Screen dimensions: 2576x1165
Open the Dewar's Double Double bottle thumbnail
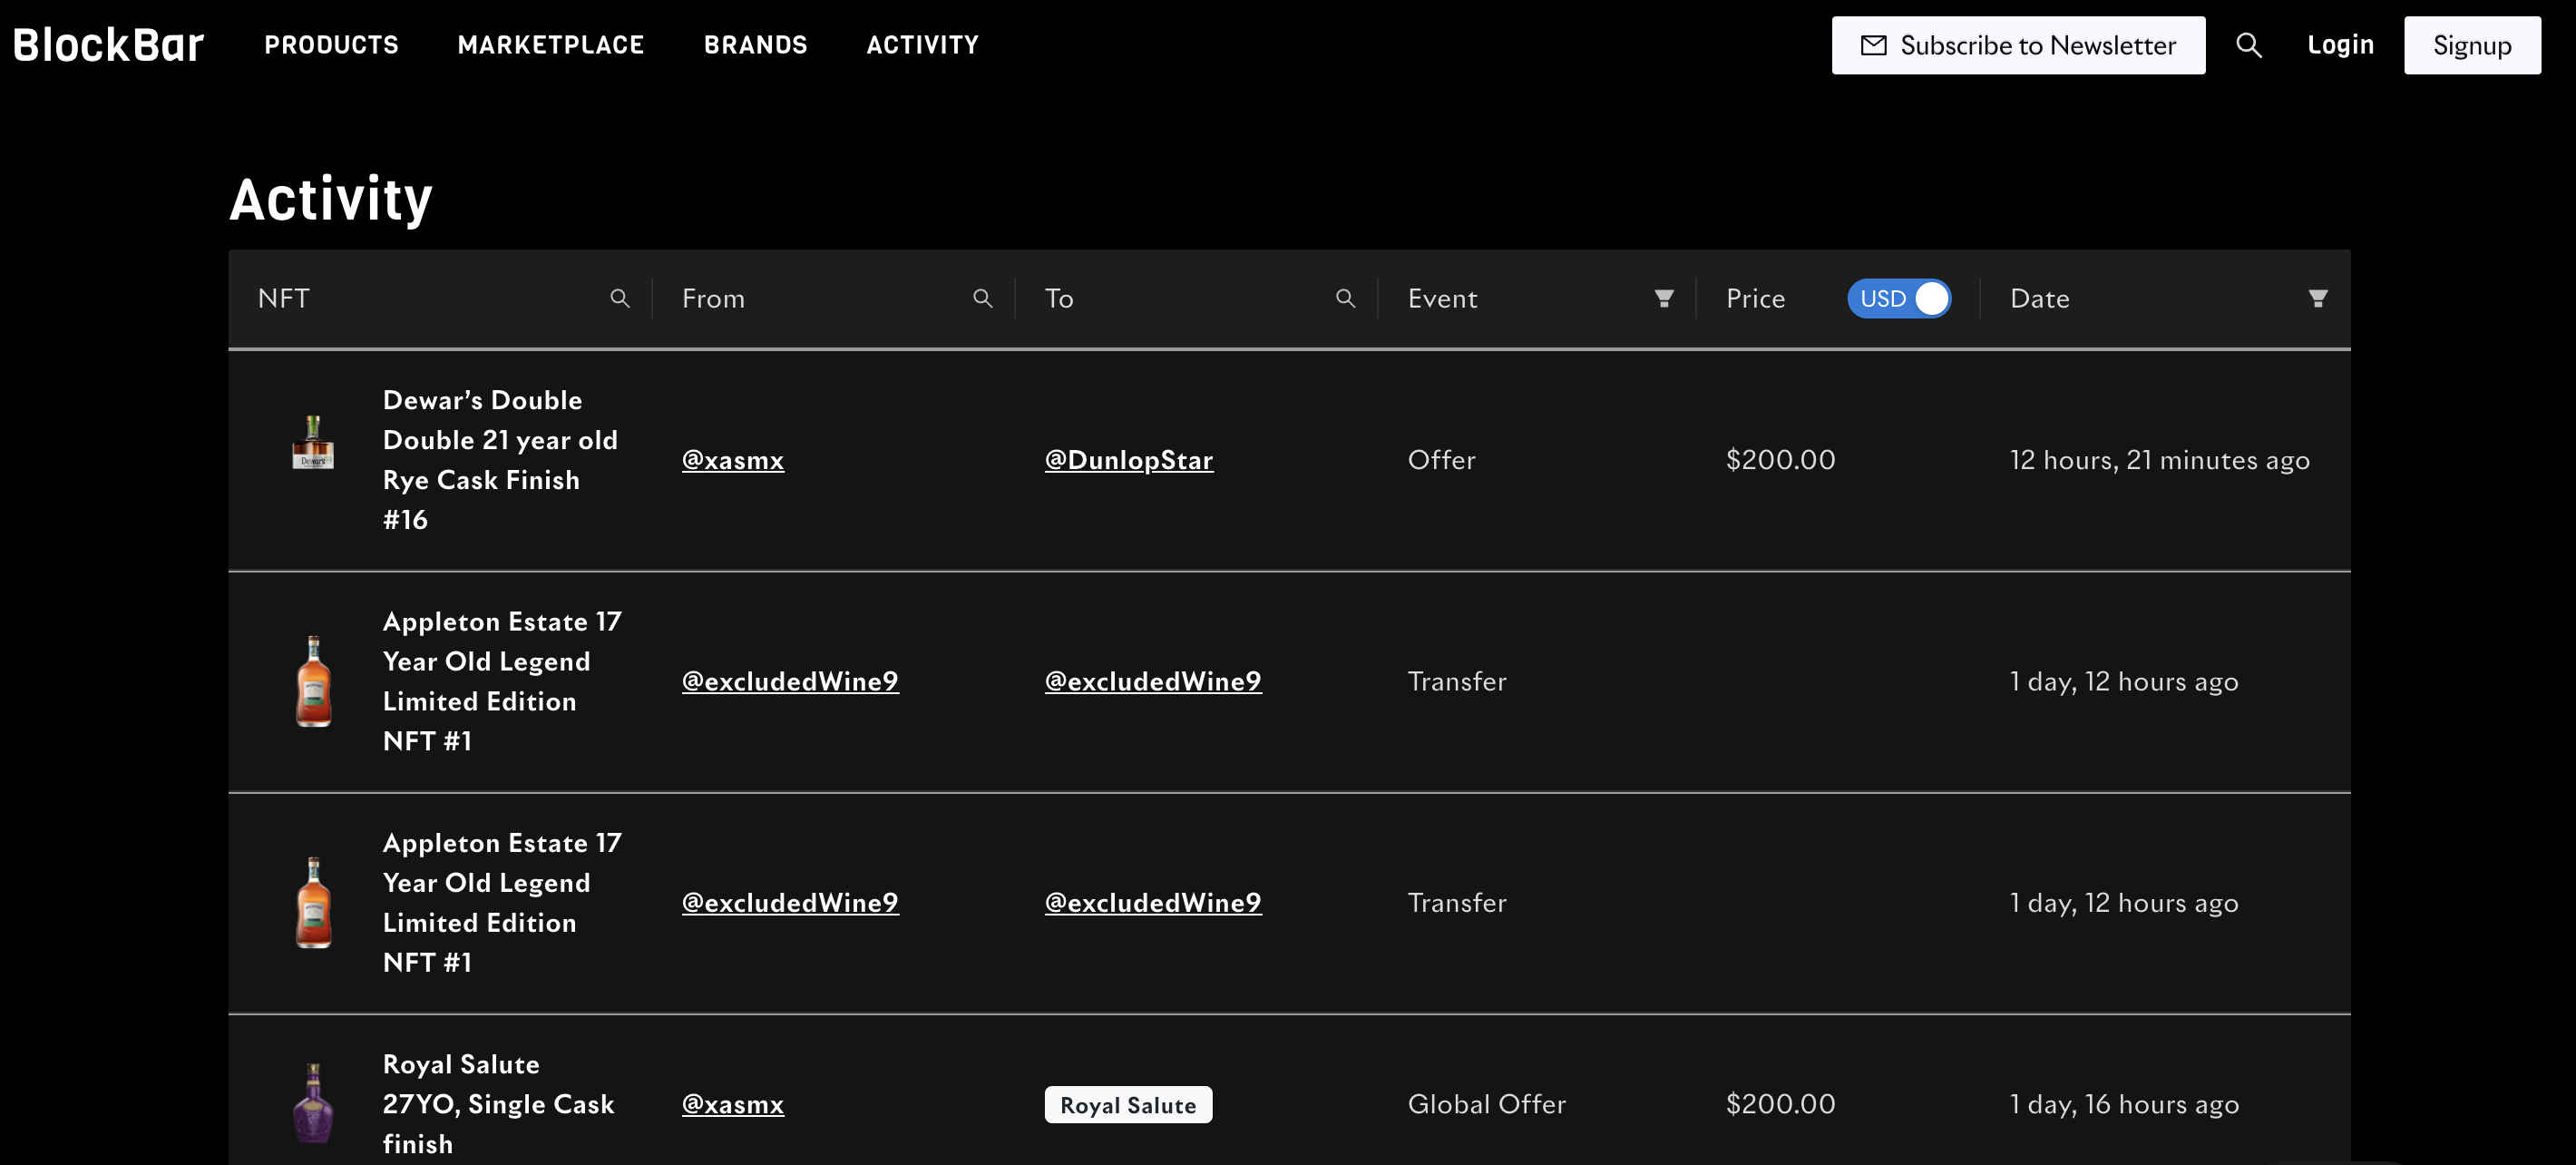[312, 442]
